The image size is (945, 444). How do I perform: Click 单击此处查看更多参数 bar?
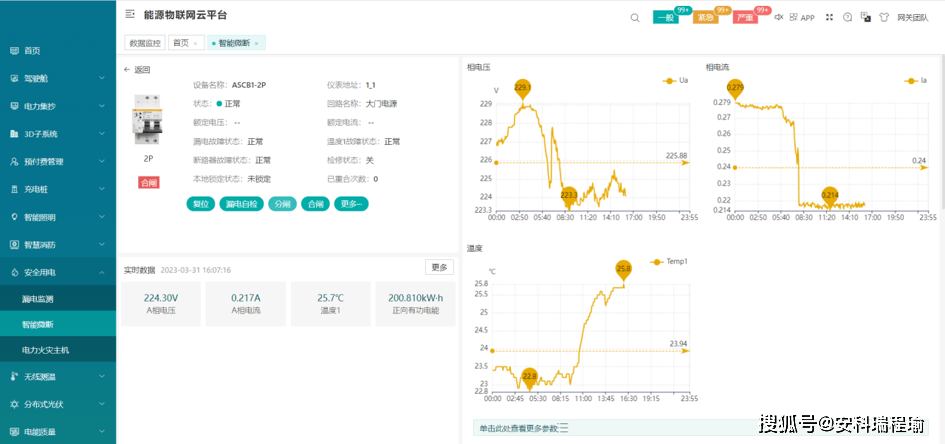[x=700, y=428]
